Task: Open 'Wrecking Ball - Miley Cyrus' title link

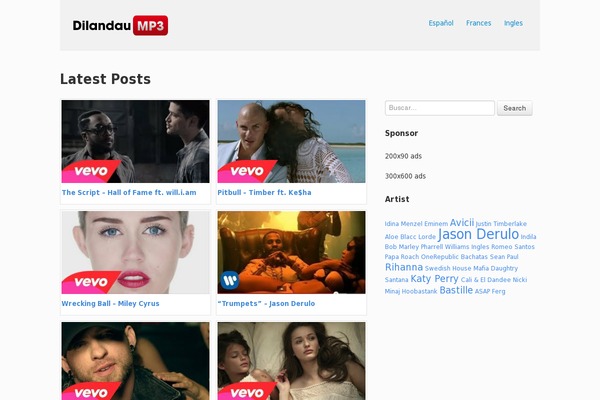Action: pyautogui.click(x=111, y=304)
